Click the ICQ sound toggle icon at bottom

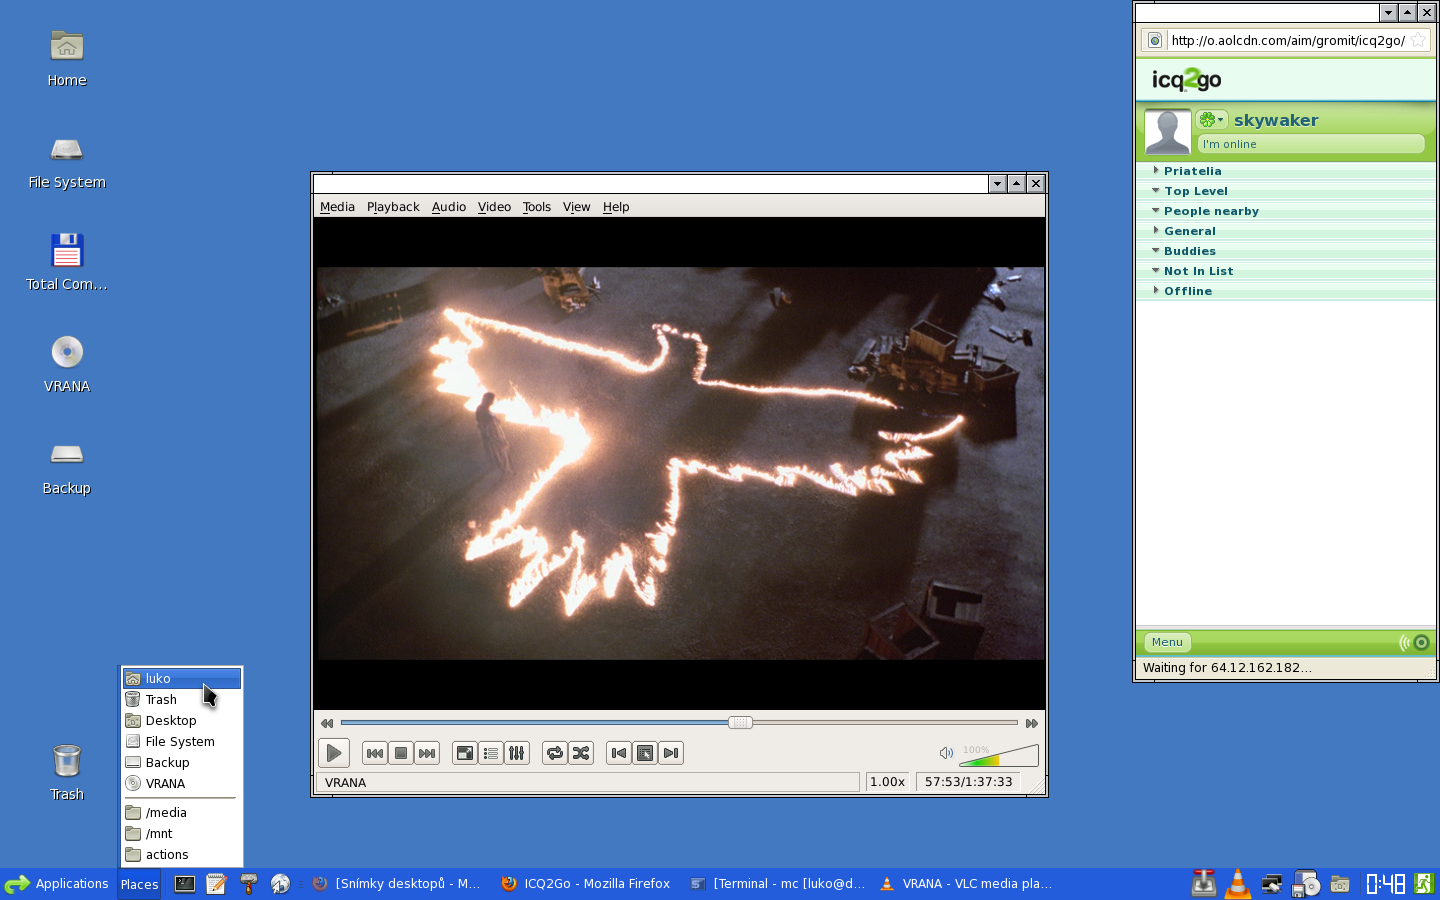pos(1415,643)
